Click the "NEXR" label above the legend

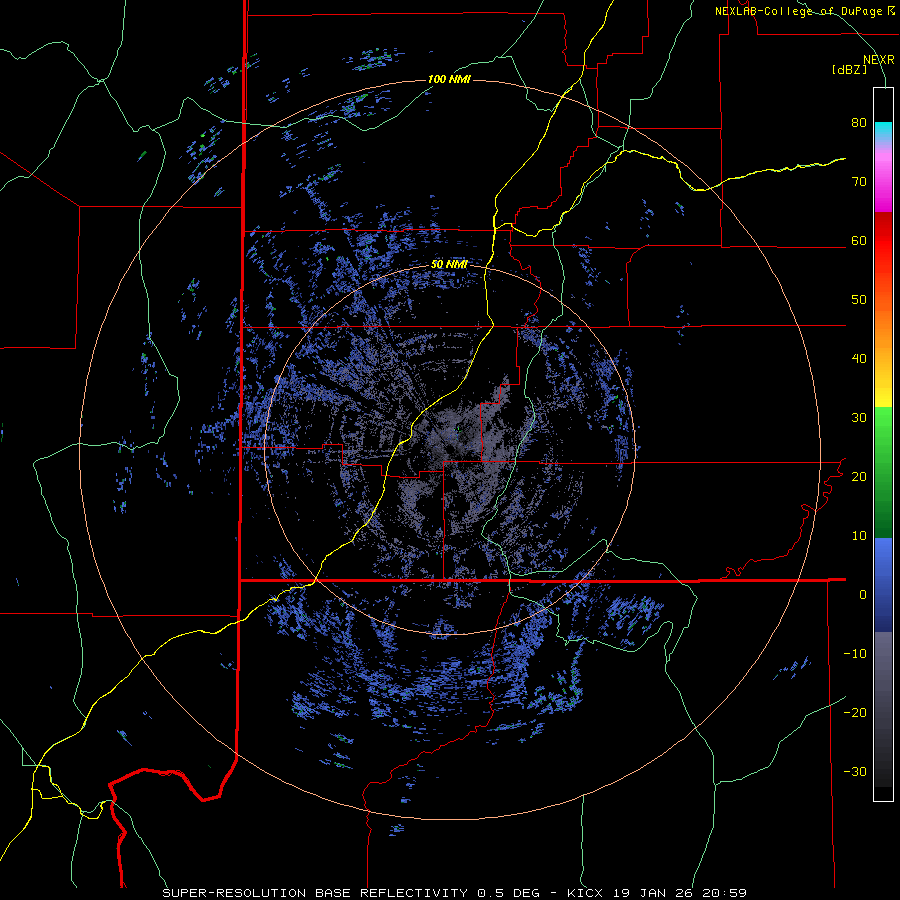pos(878,60)
